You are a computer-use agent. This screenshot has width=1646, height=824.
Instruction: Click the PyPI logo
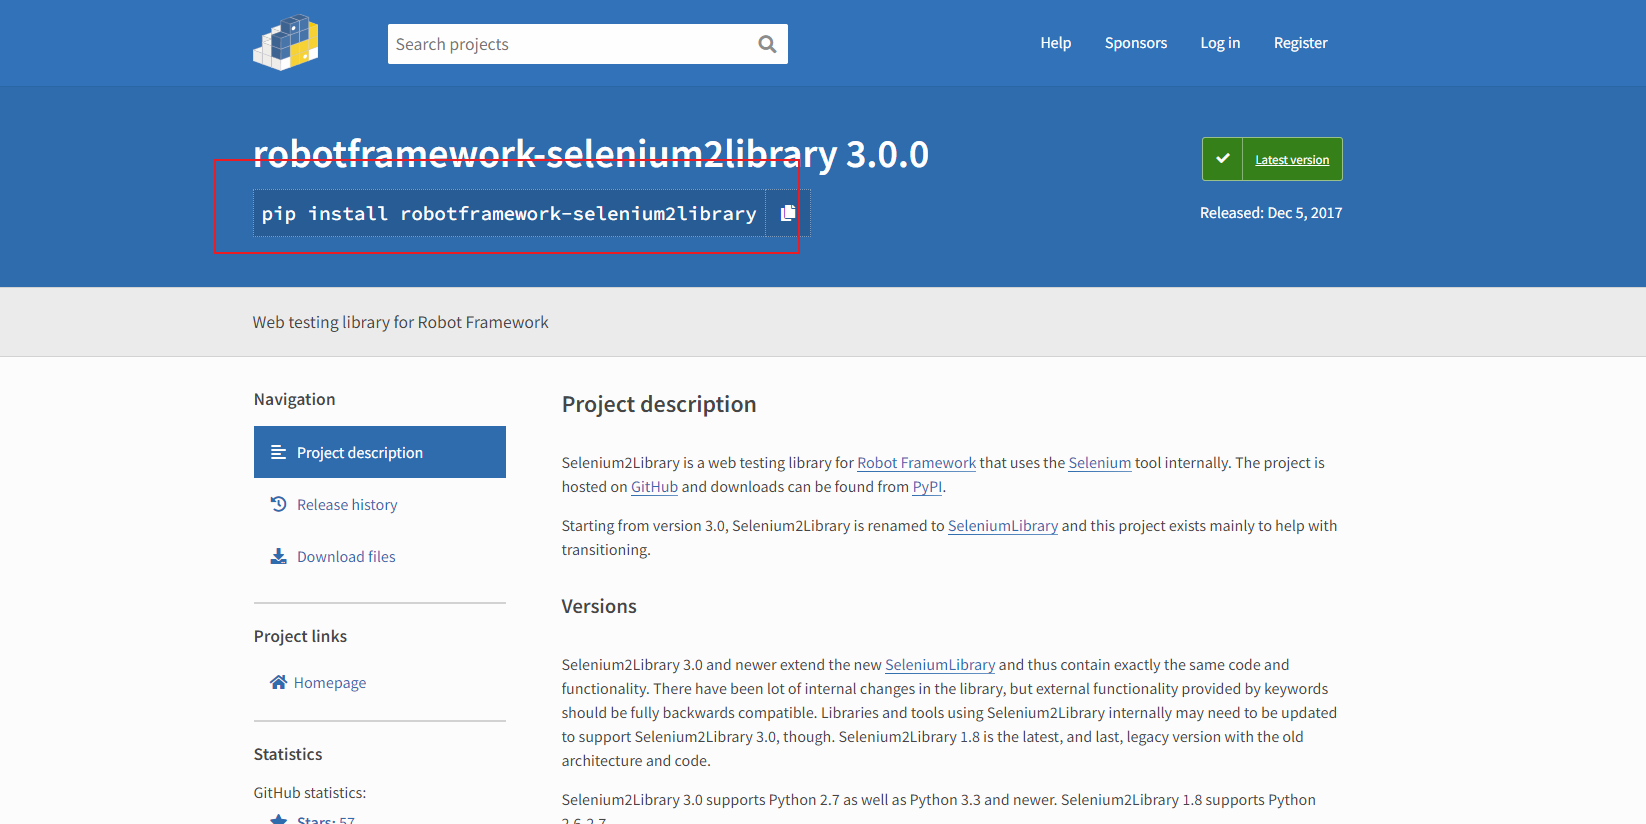click(286, 43)
